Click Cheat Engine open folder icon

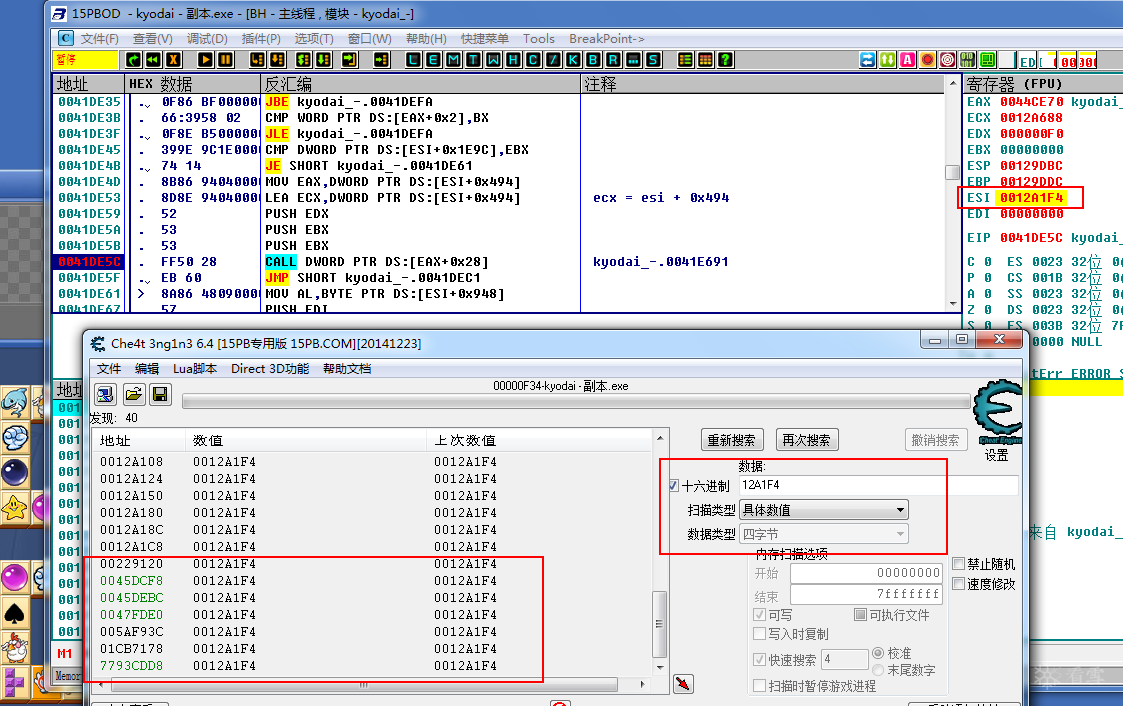(133, 395)
